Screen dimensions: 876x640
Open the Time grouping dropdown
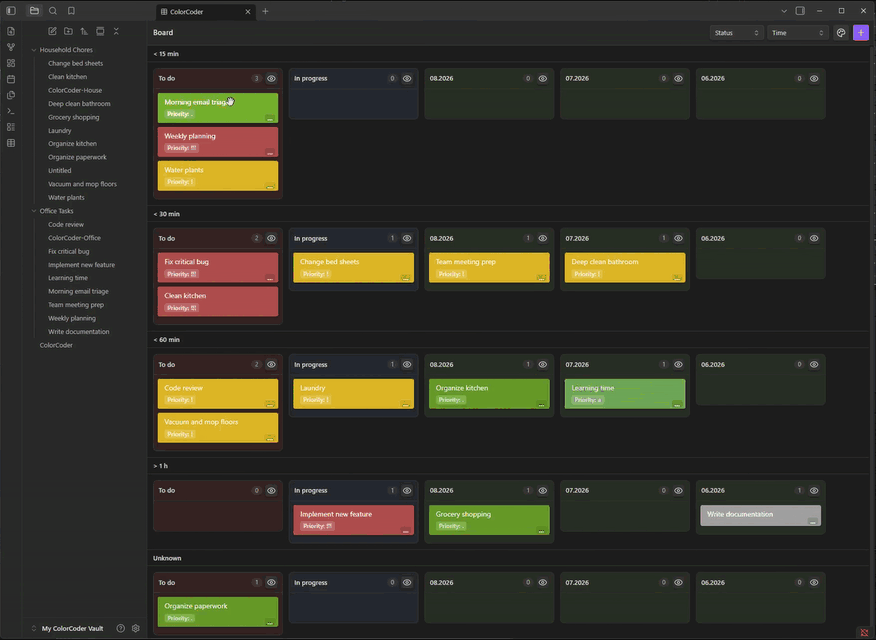point(797,33)
